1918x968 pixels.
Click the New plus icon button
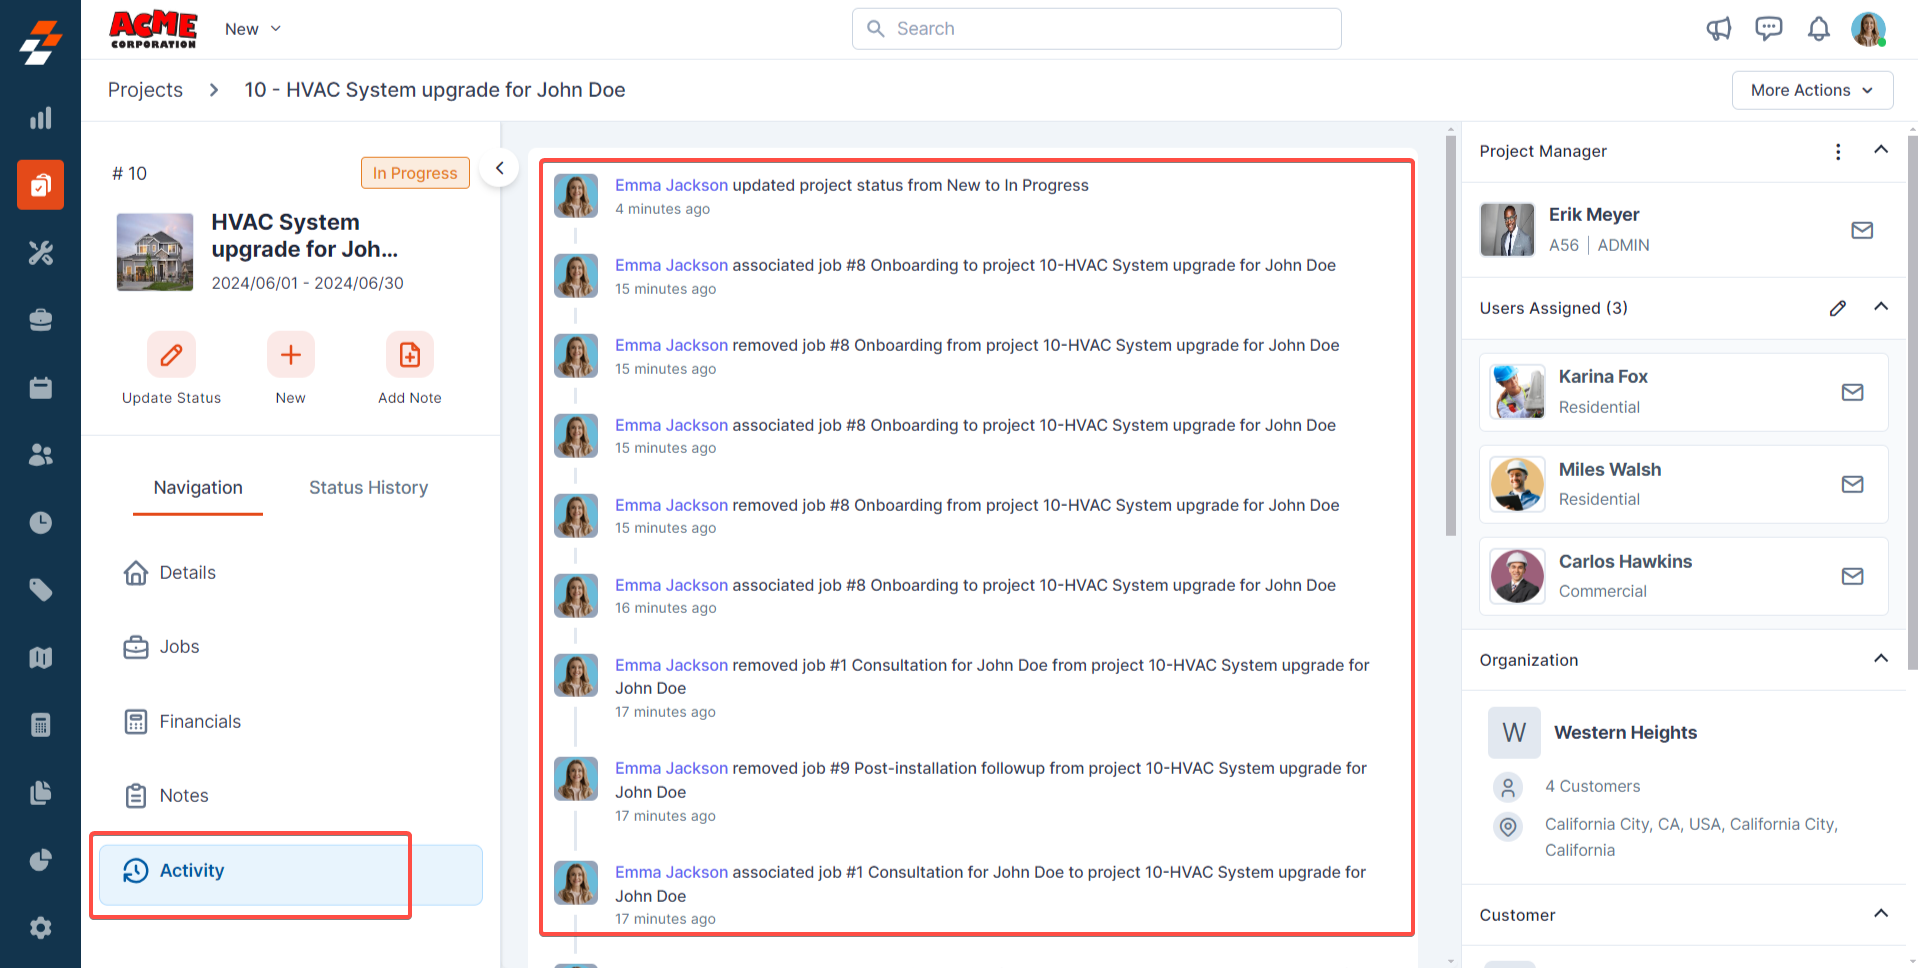[291, 355]
